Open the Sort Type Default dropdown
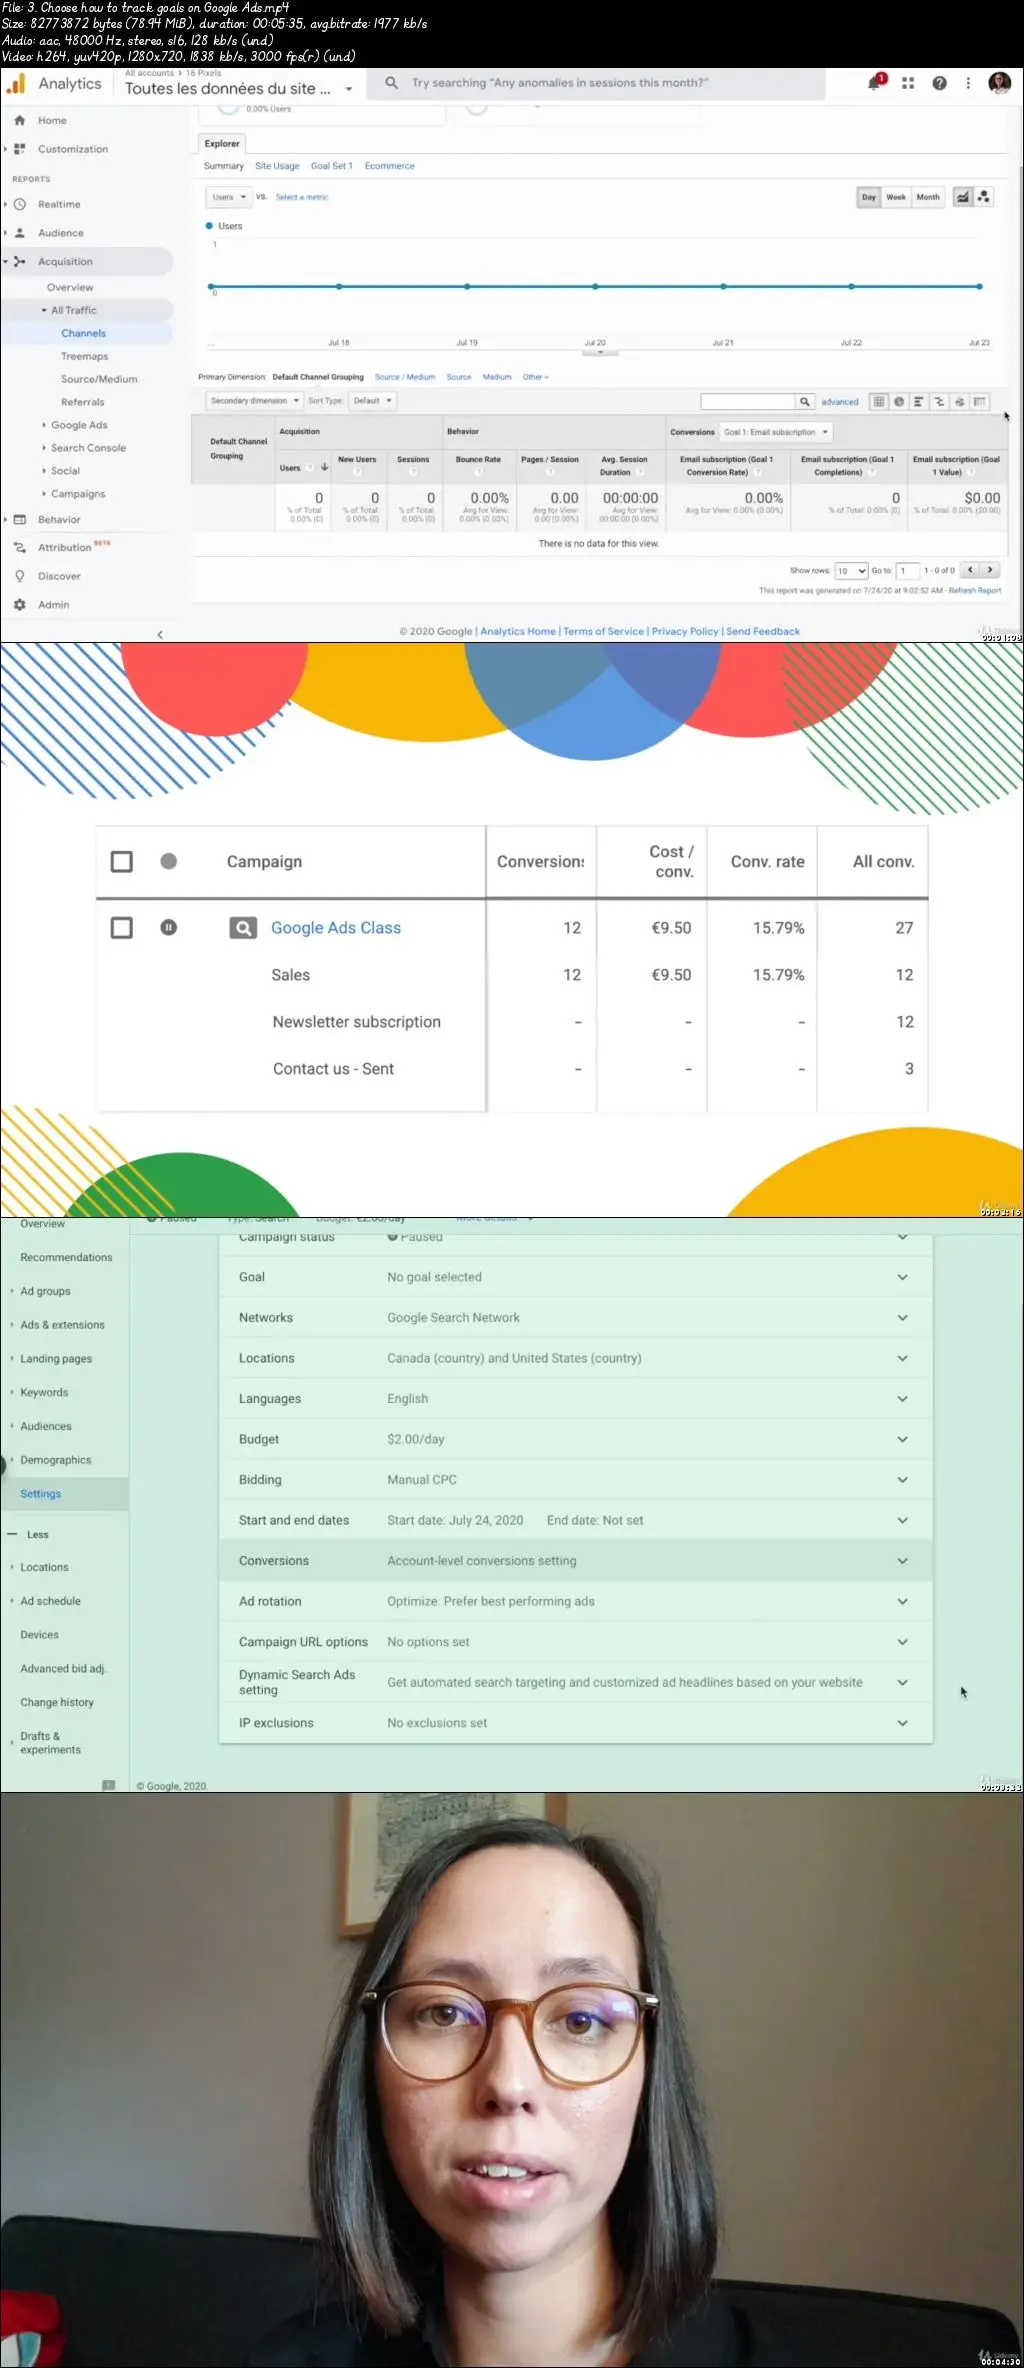1024x2368 pixels. 372,401
